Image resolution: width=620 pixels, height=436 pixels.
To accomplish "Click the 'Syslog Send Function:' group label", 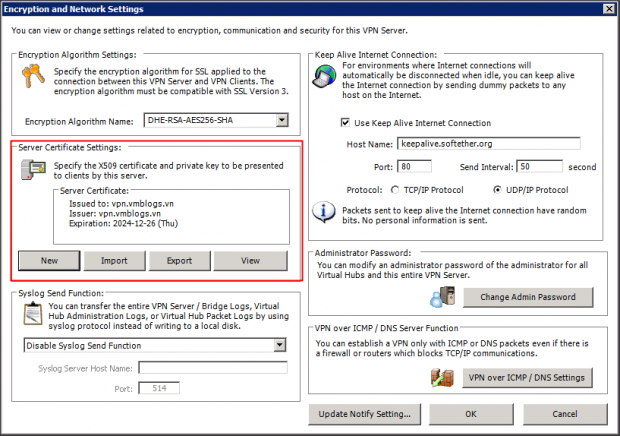I will [x=61, y=293].
